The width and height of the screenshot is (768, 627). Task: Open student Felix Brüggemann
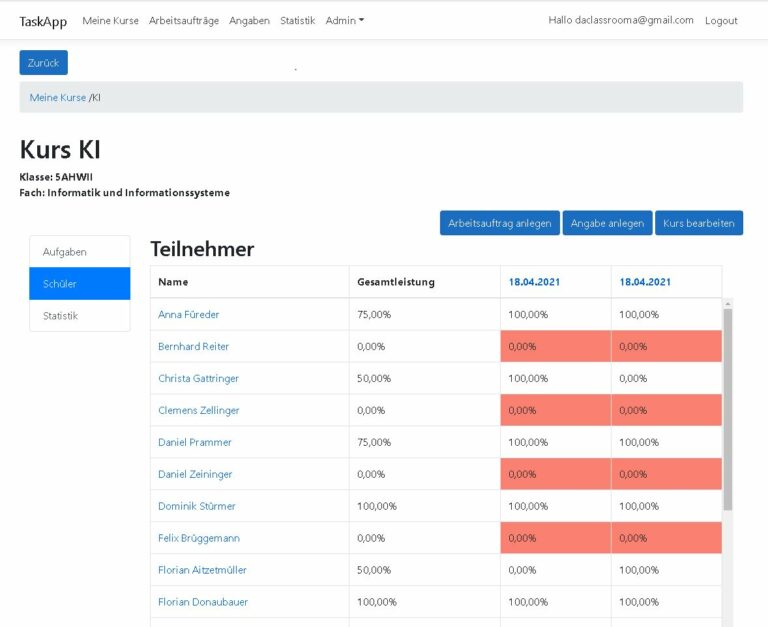point(199,538)
